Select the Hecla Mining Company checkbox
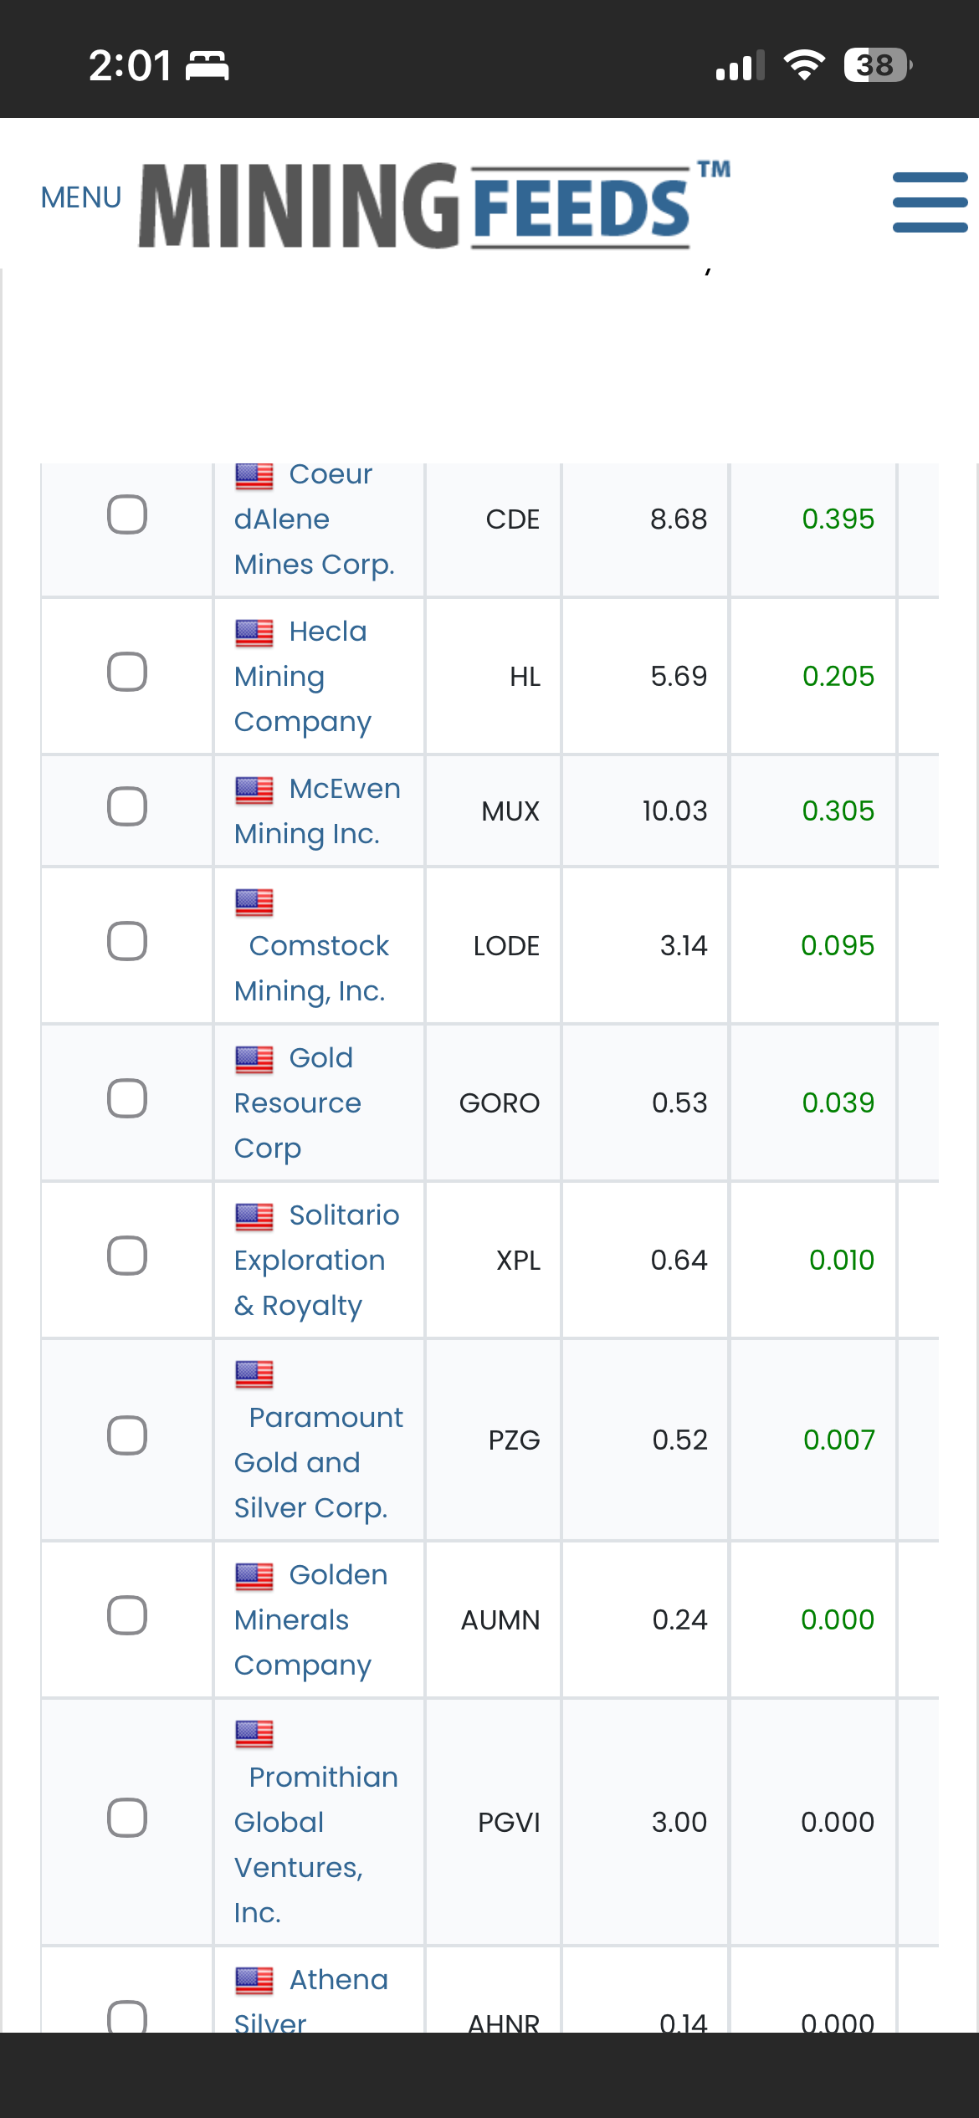Screen dimensions: 979x2118 coord(127,672)
